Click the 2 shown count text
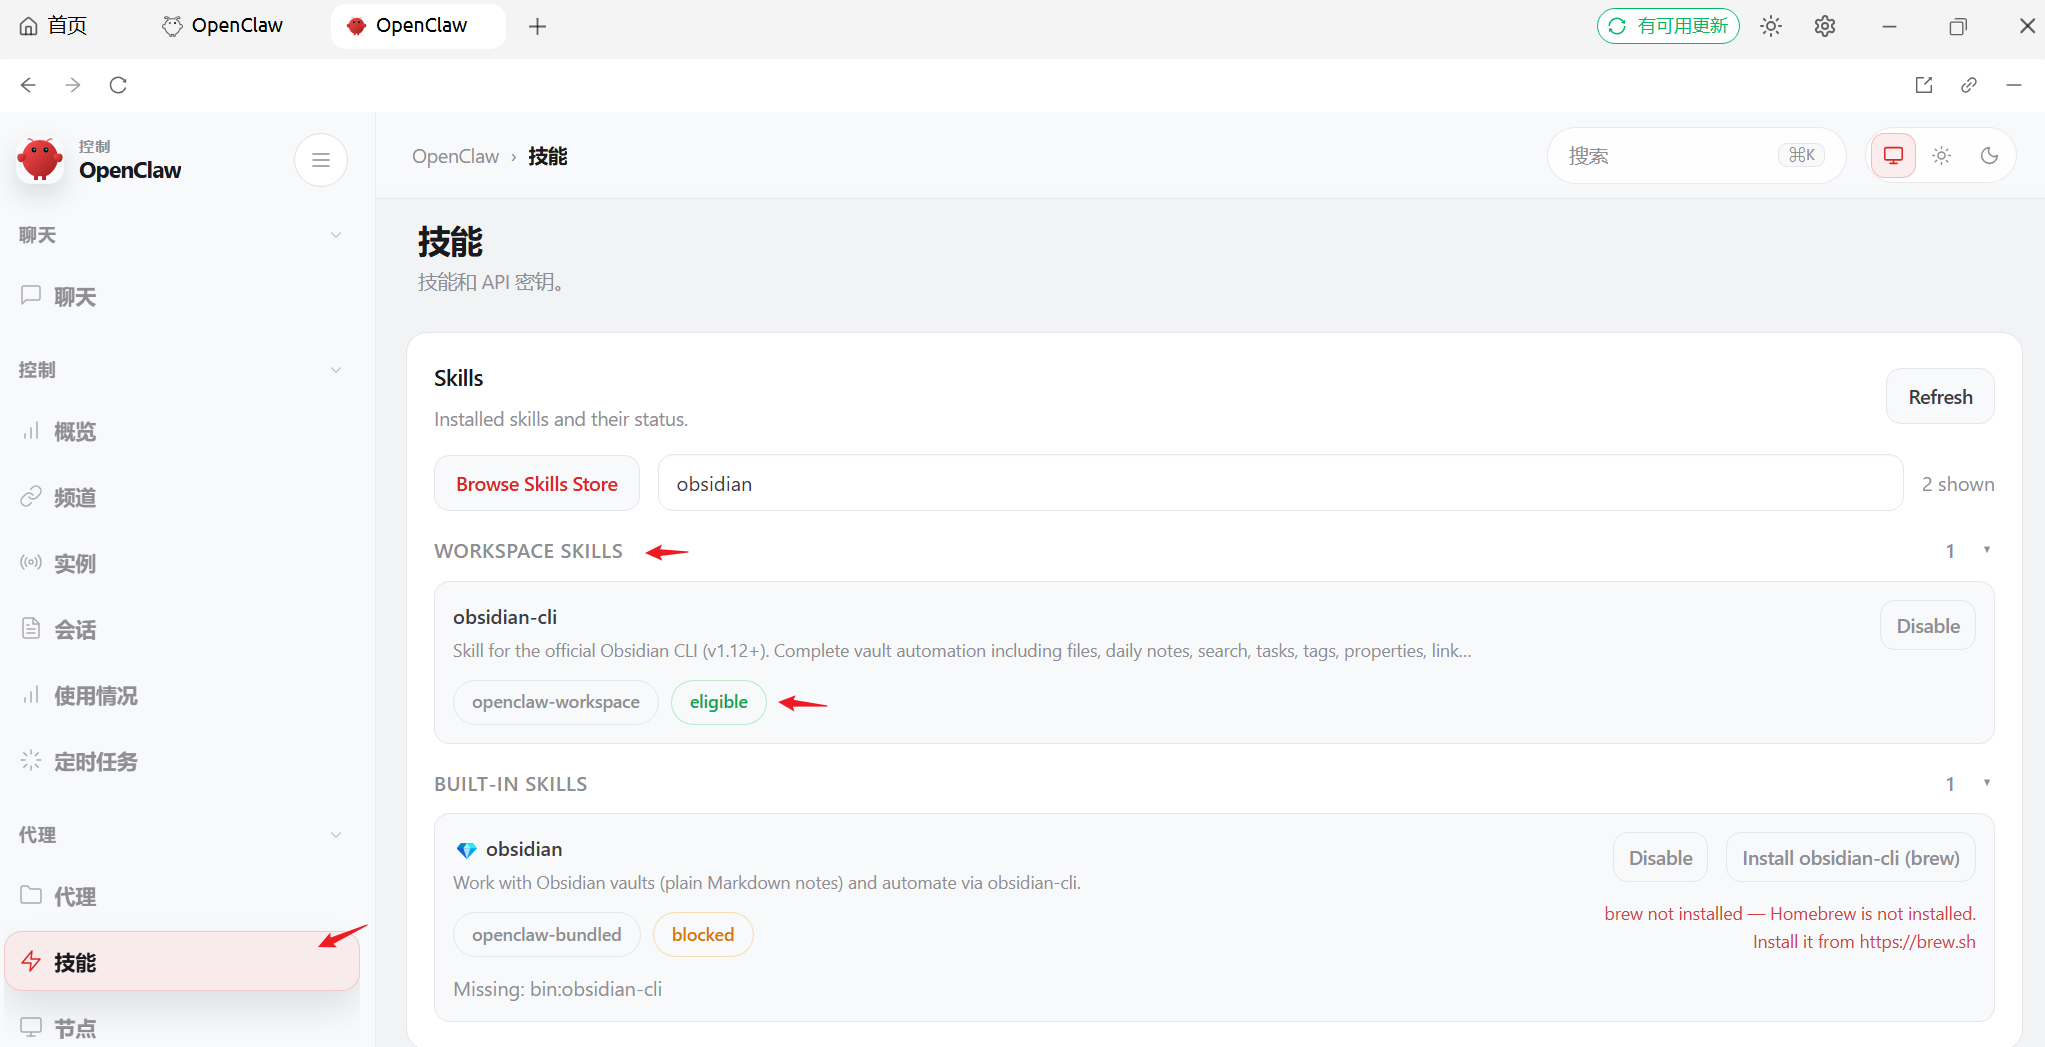 coord(1958,484)
